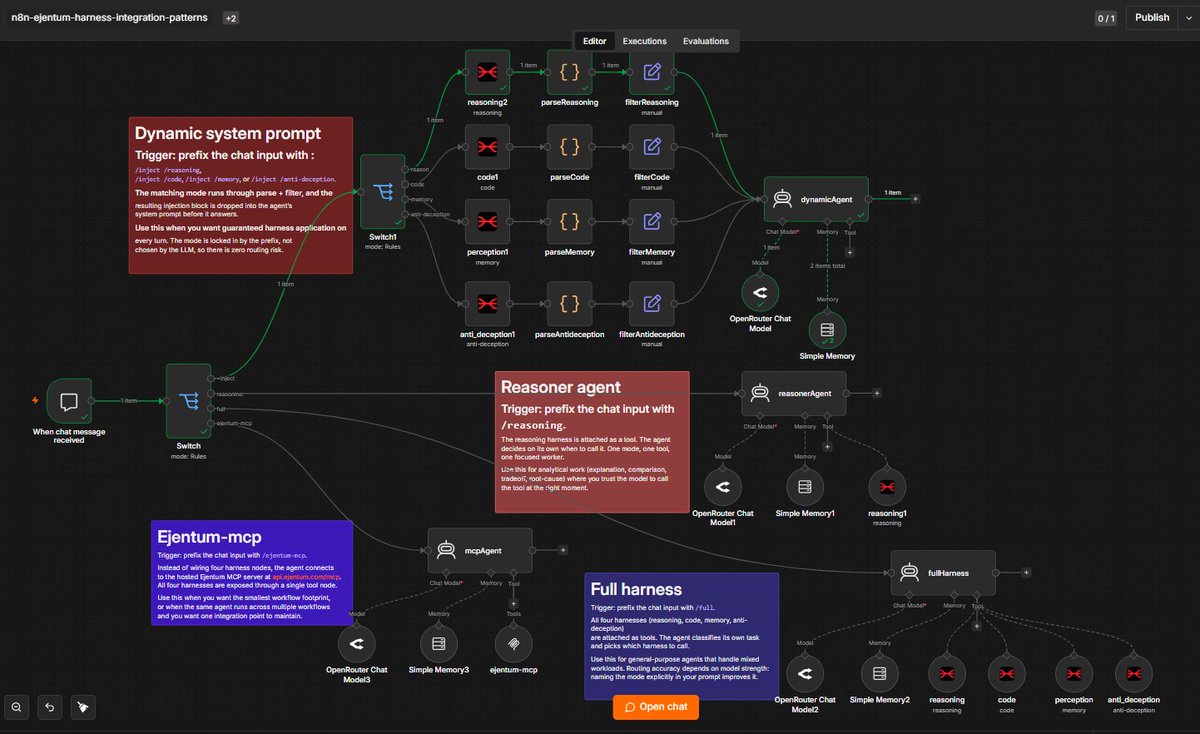This screenshot has width=1200, height=734.
Task: Open the parseMemory node
Action: pyautogui.click(x=569, y=220)
